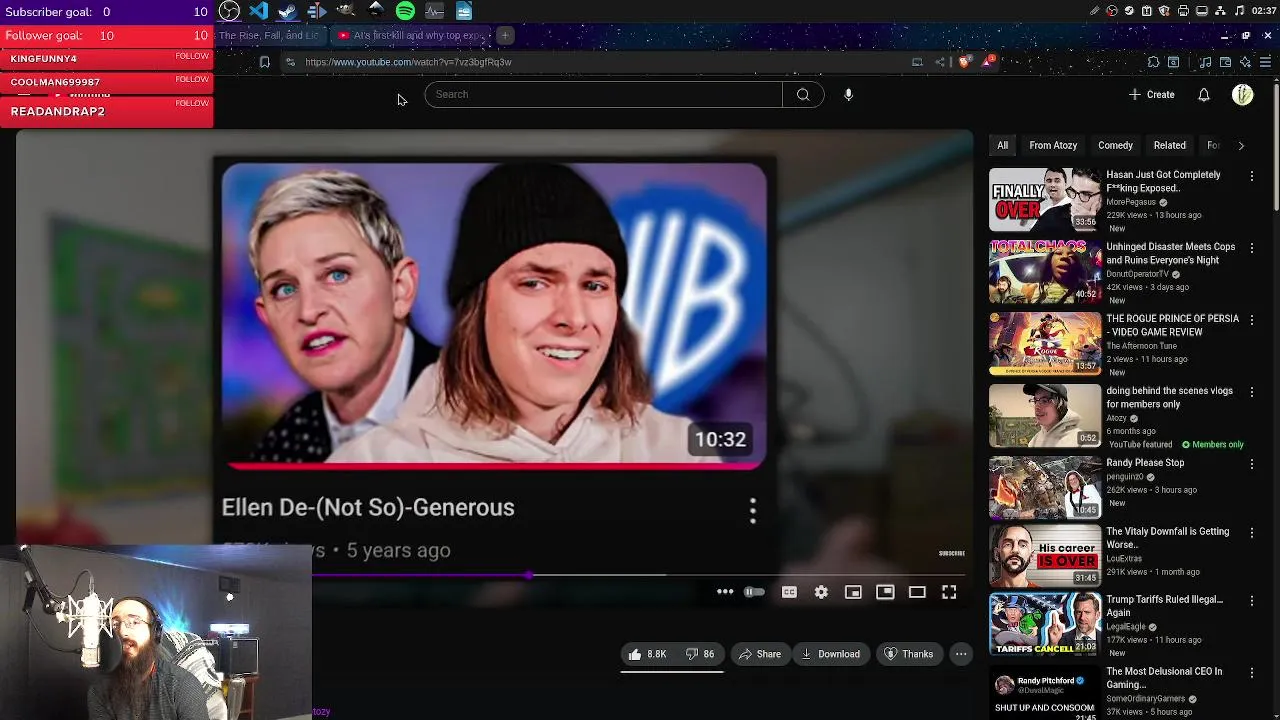Click the bookmark icon beside the address bar

264,62
